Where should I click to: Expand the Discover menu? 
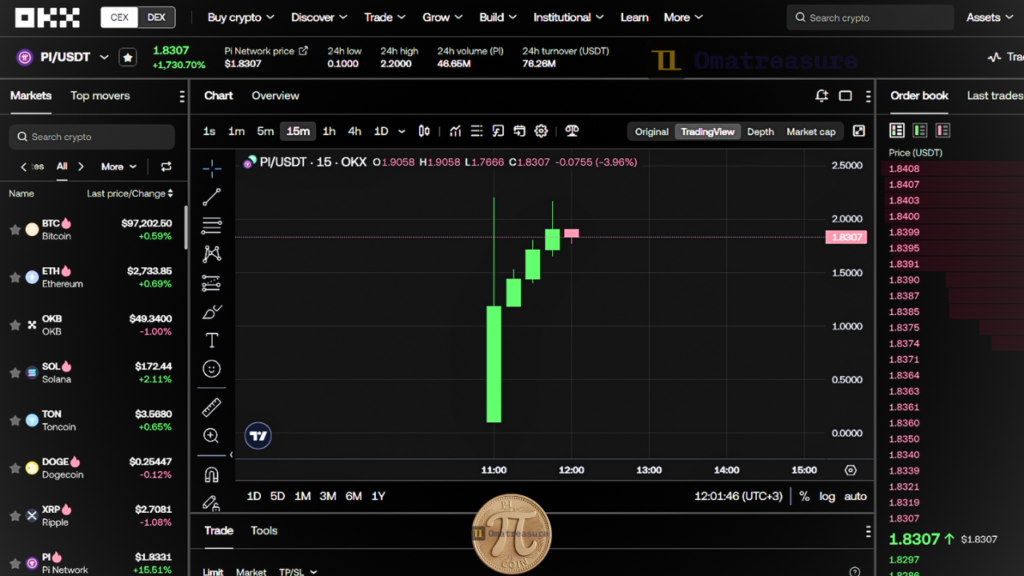pyautogui.click(x=319, y=18)
